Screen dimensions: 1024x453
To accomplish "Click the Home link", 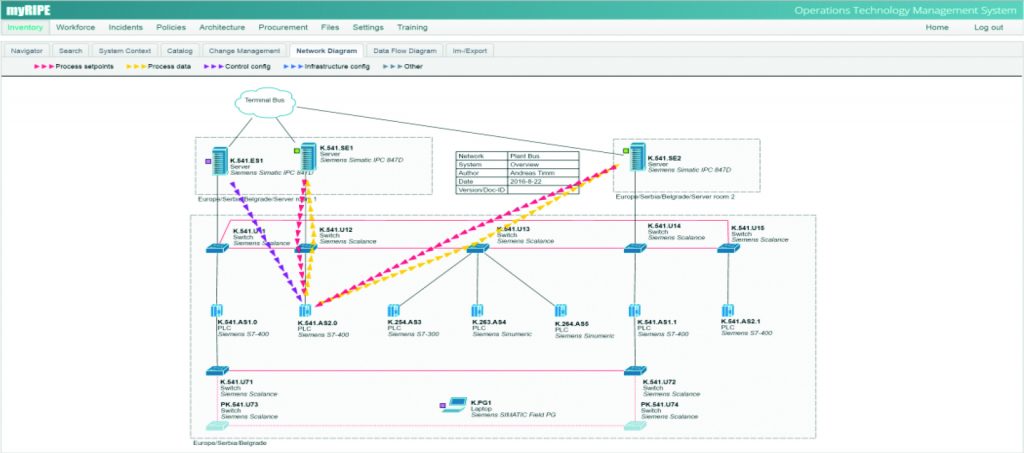I will 937,27.
